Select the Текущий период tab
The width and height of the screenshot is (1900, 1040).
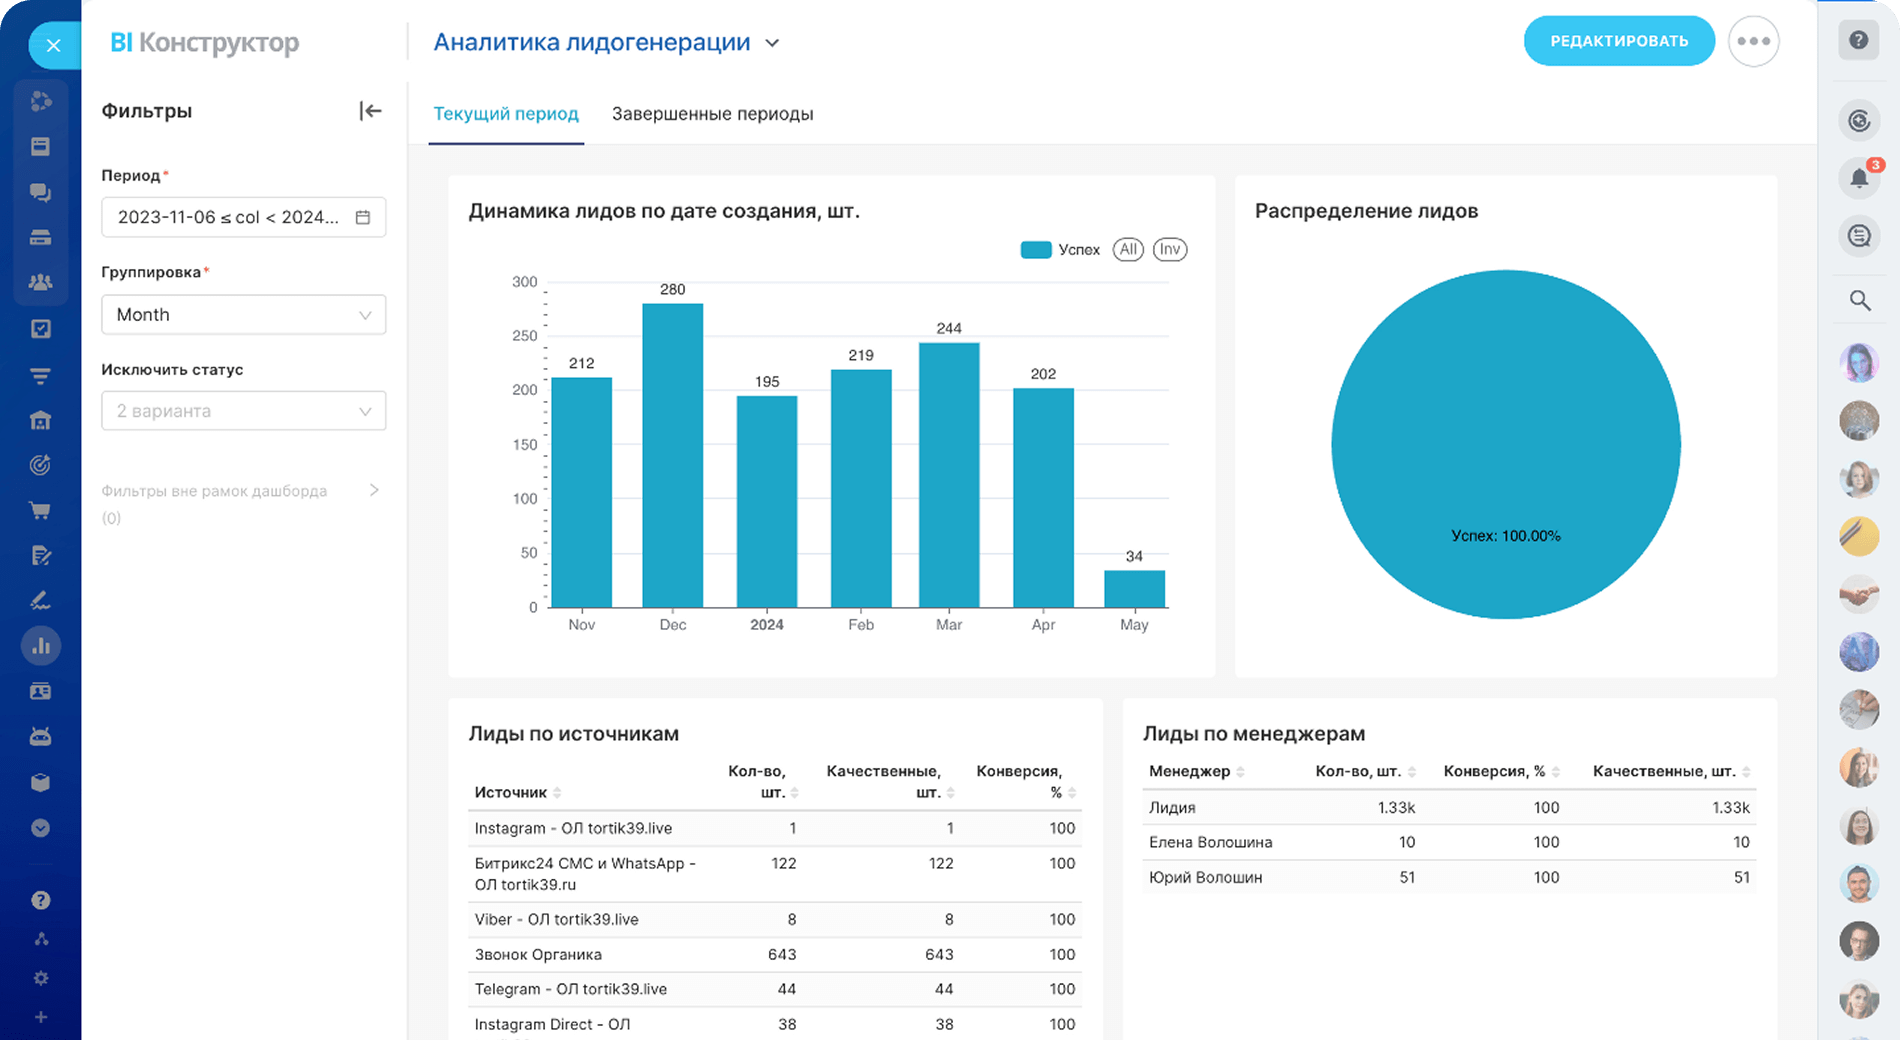point(505,114)
